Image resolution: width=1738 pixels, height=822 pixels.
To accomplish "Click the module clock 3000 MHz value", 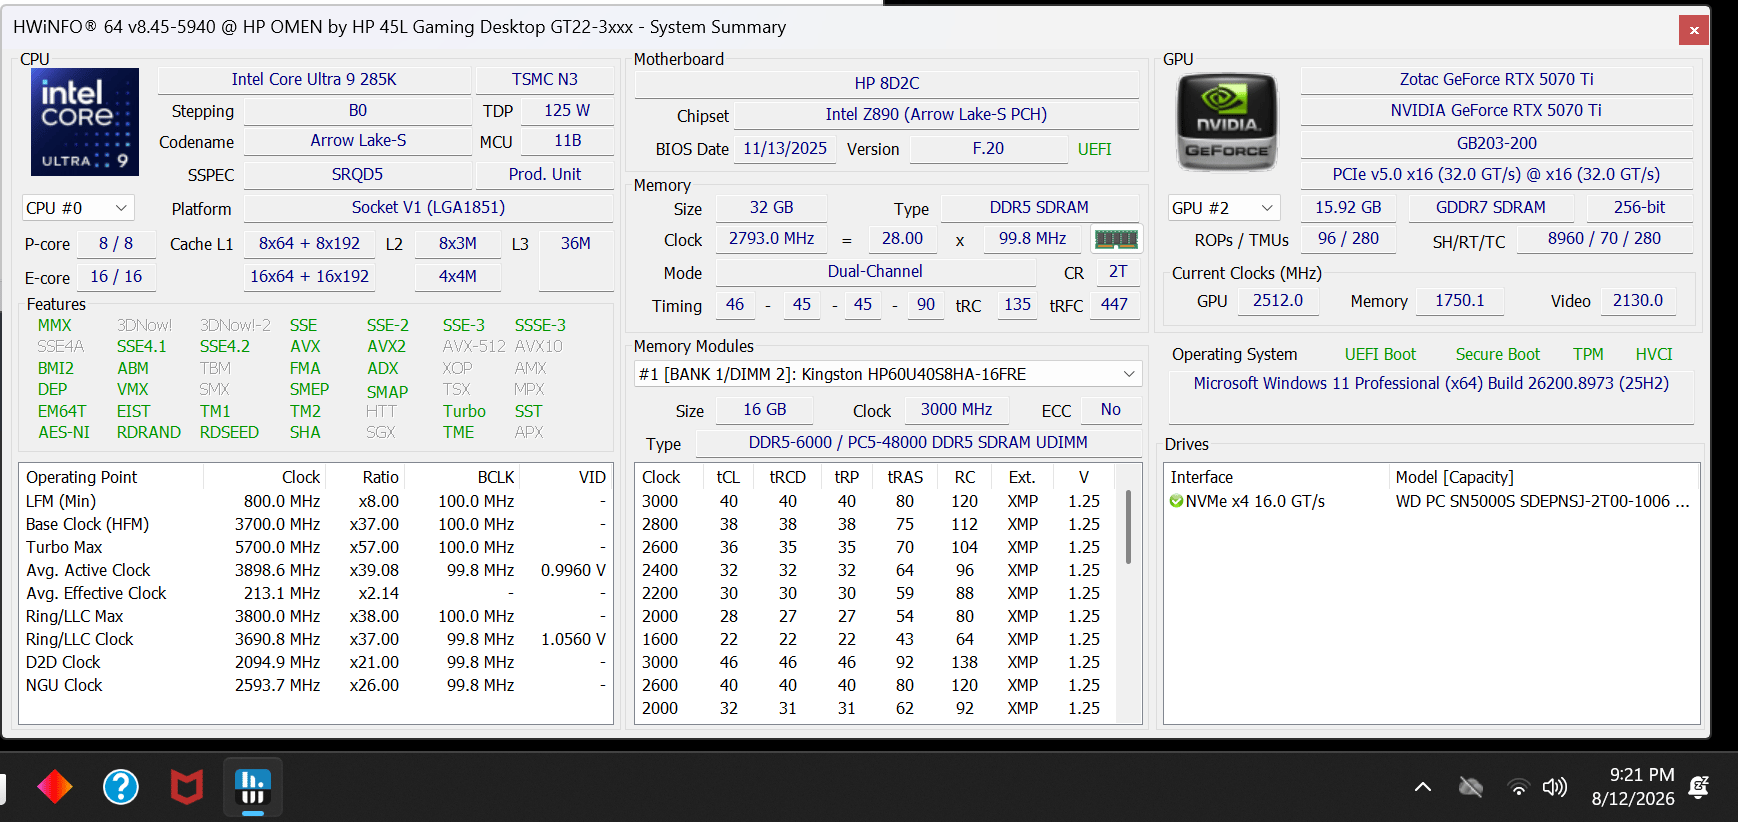I will coord(957,409).
